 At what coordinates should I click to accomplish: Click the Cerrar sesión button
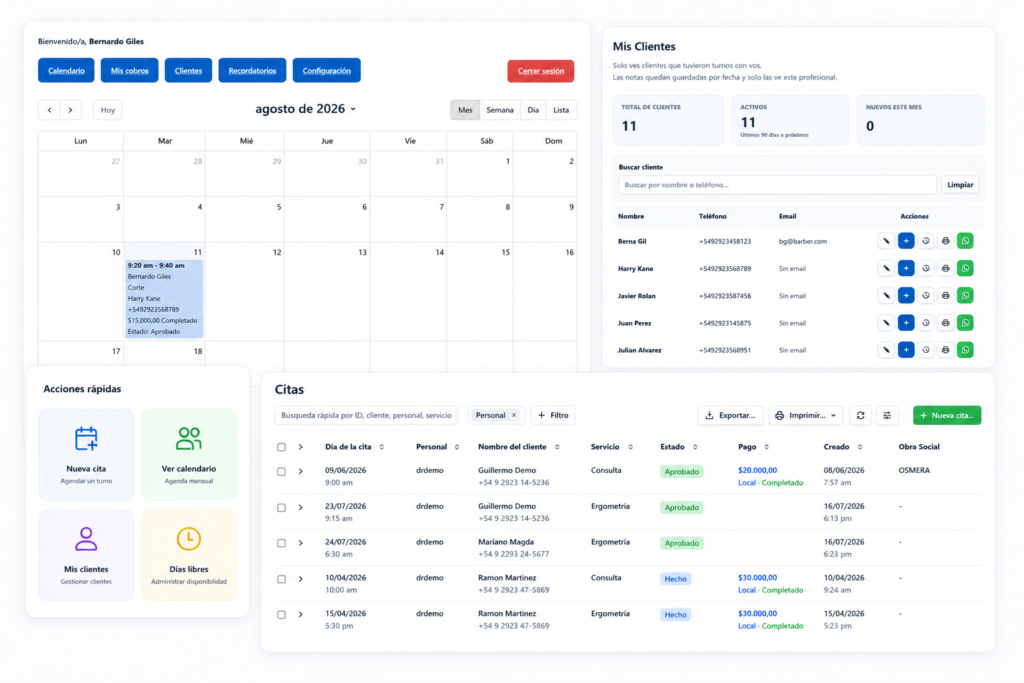pyautogui.click(x=541, y=71)
